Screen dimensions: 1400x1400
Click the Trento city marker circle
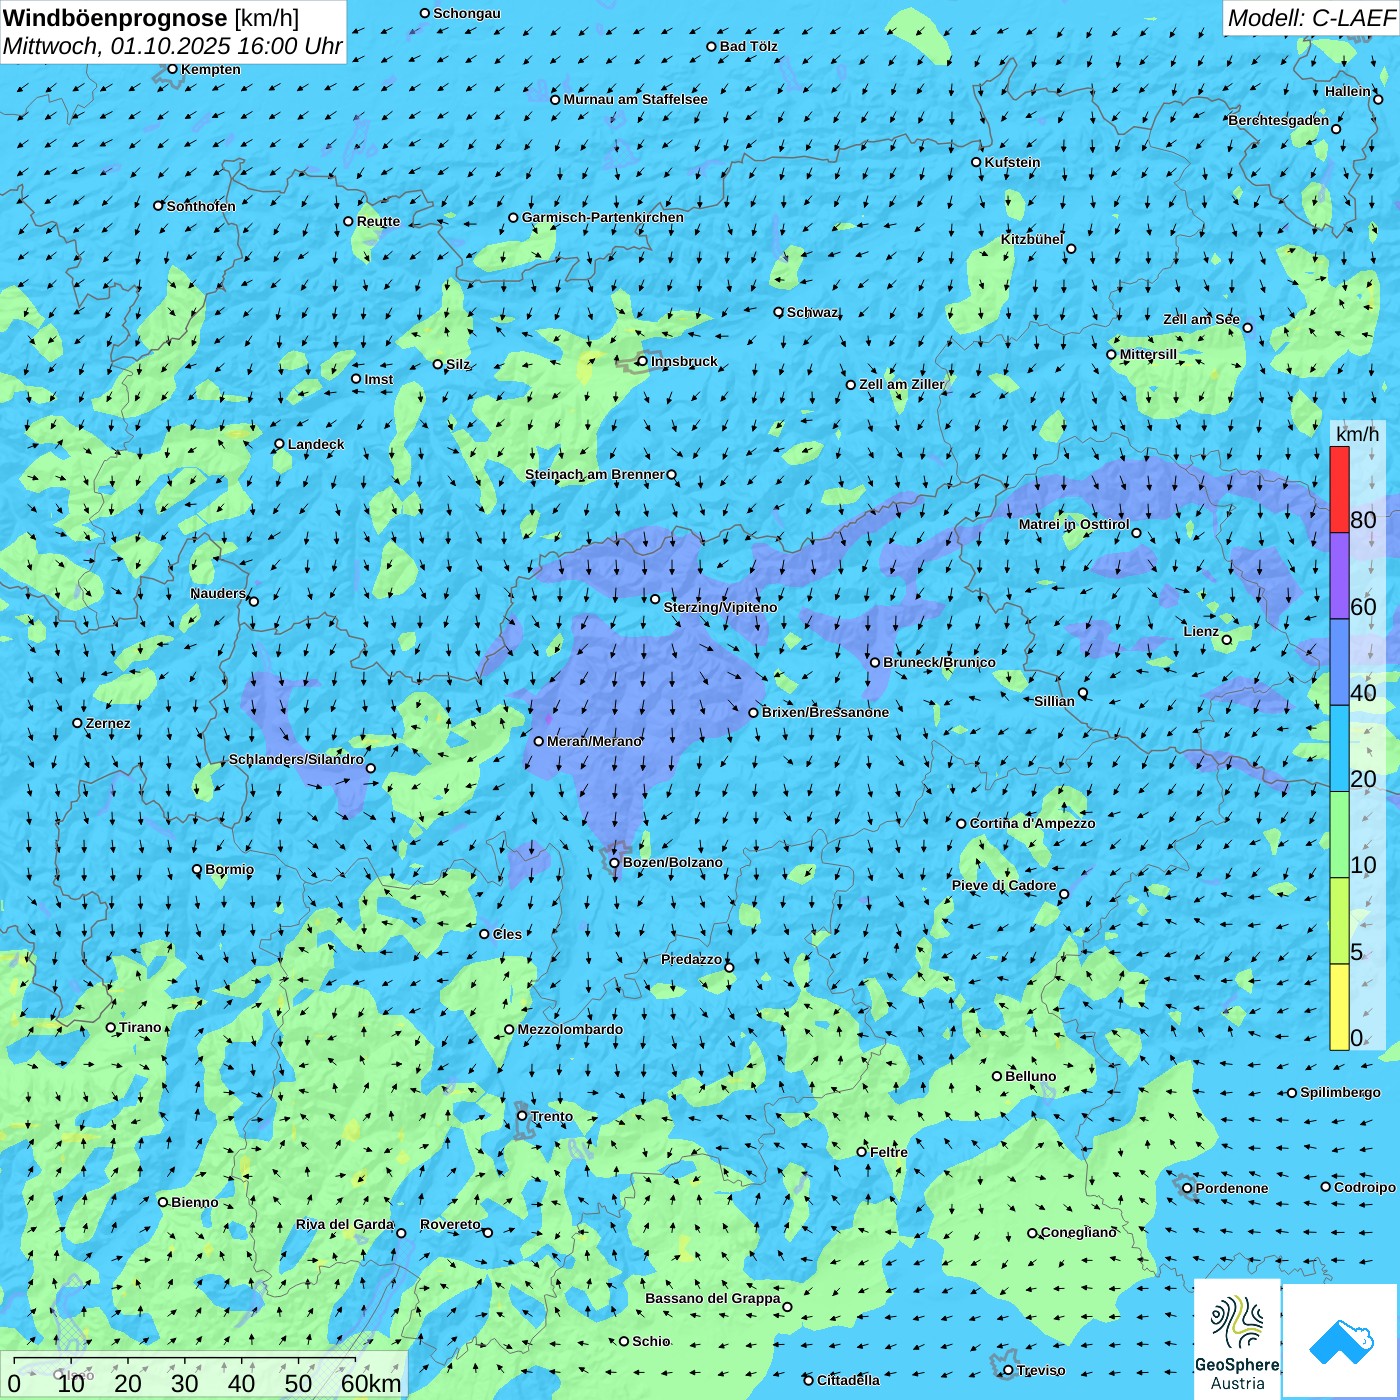[522, 1116]
